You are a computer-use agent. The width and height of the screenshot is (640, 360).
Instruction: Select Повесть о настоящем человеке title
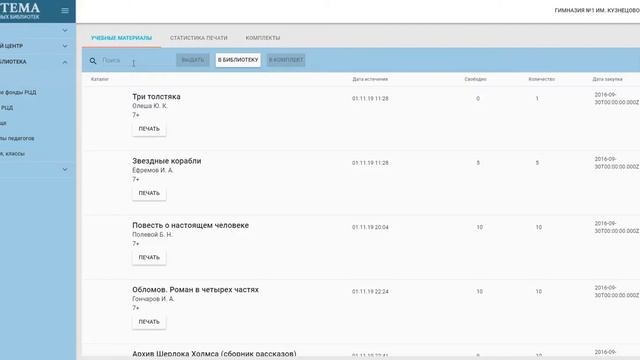coord(190,225)
